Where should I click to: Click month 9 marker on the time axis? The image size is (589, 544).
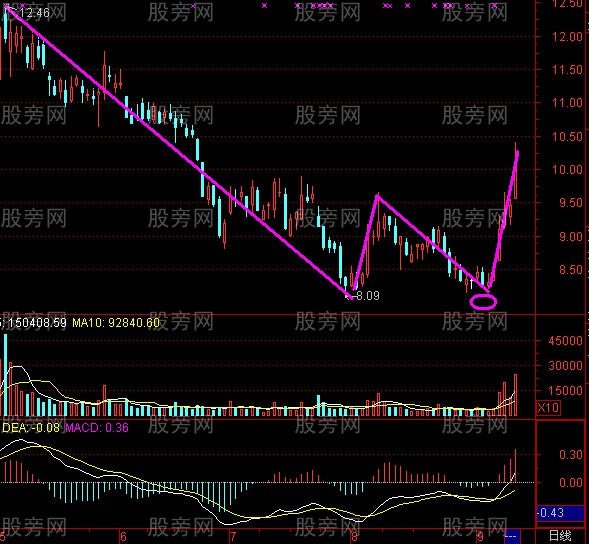click(481, 536)
